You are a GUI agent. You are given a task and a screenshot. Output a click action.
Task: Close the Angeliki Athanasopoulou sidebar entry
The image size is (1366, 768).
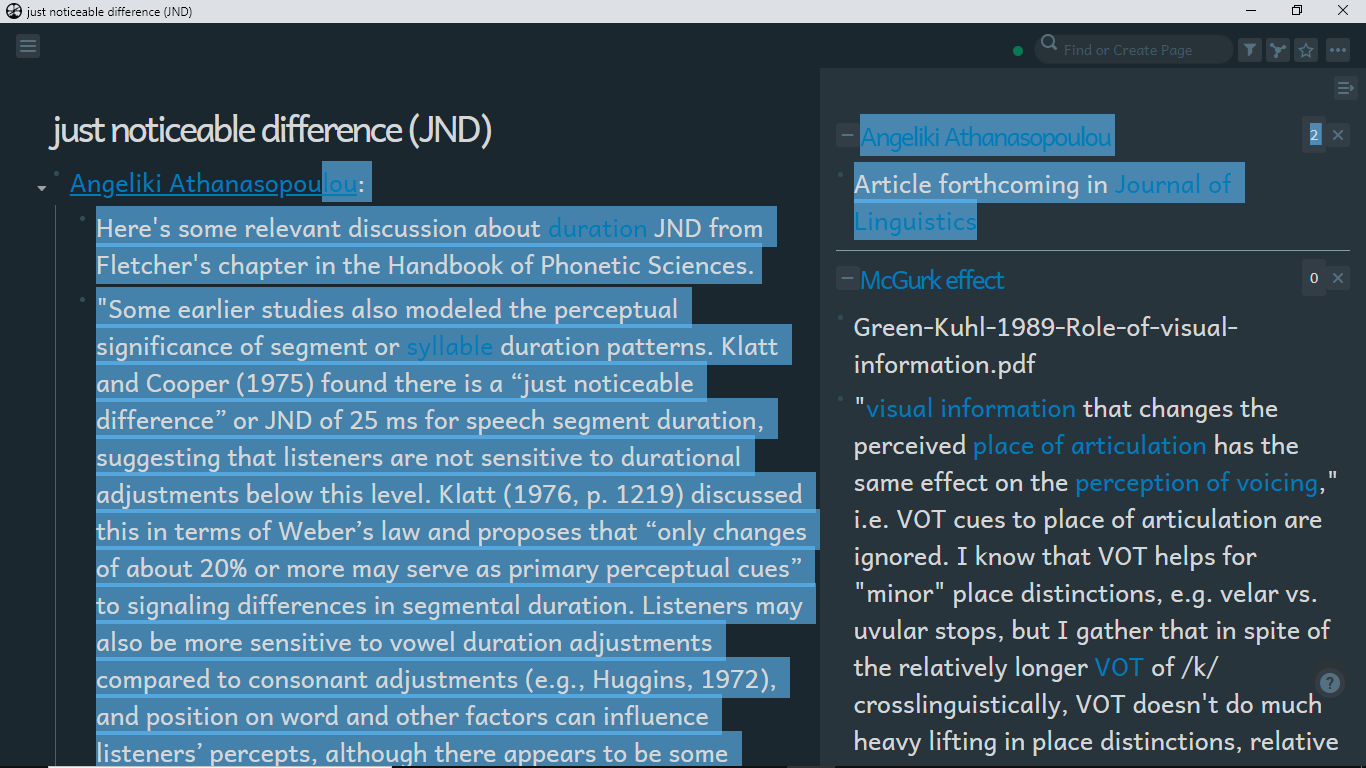click(1337, 133)
